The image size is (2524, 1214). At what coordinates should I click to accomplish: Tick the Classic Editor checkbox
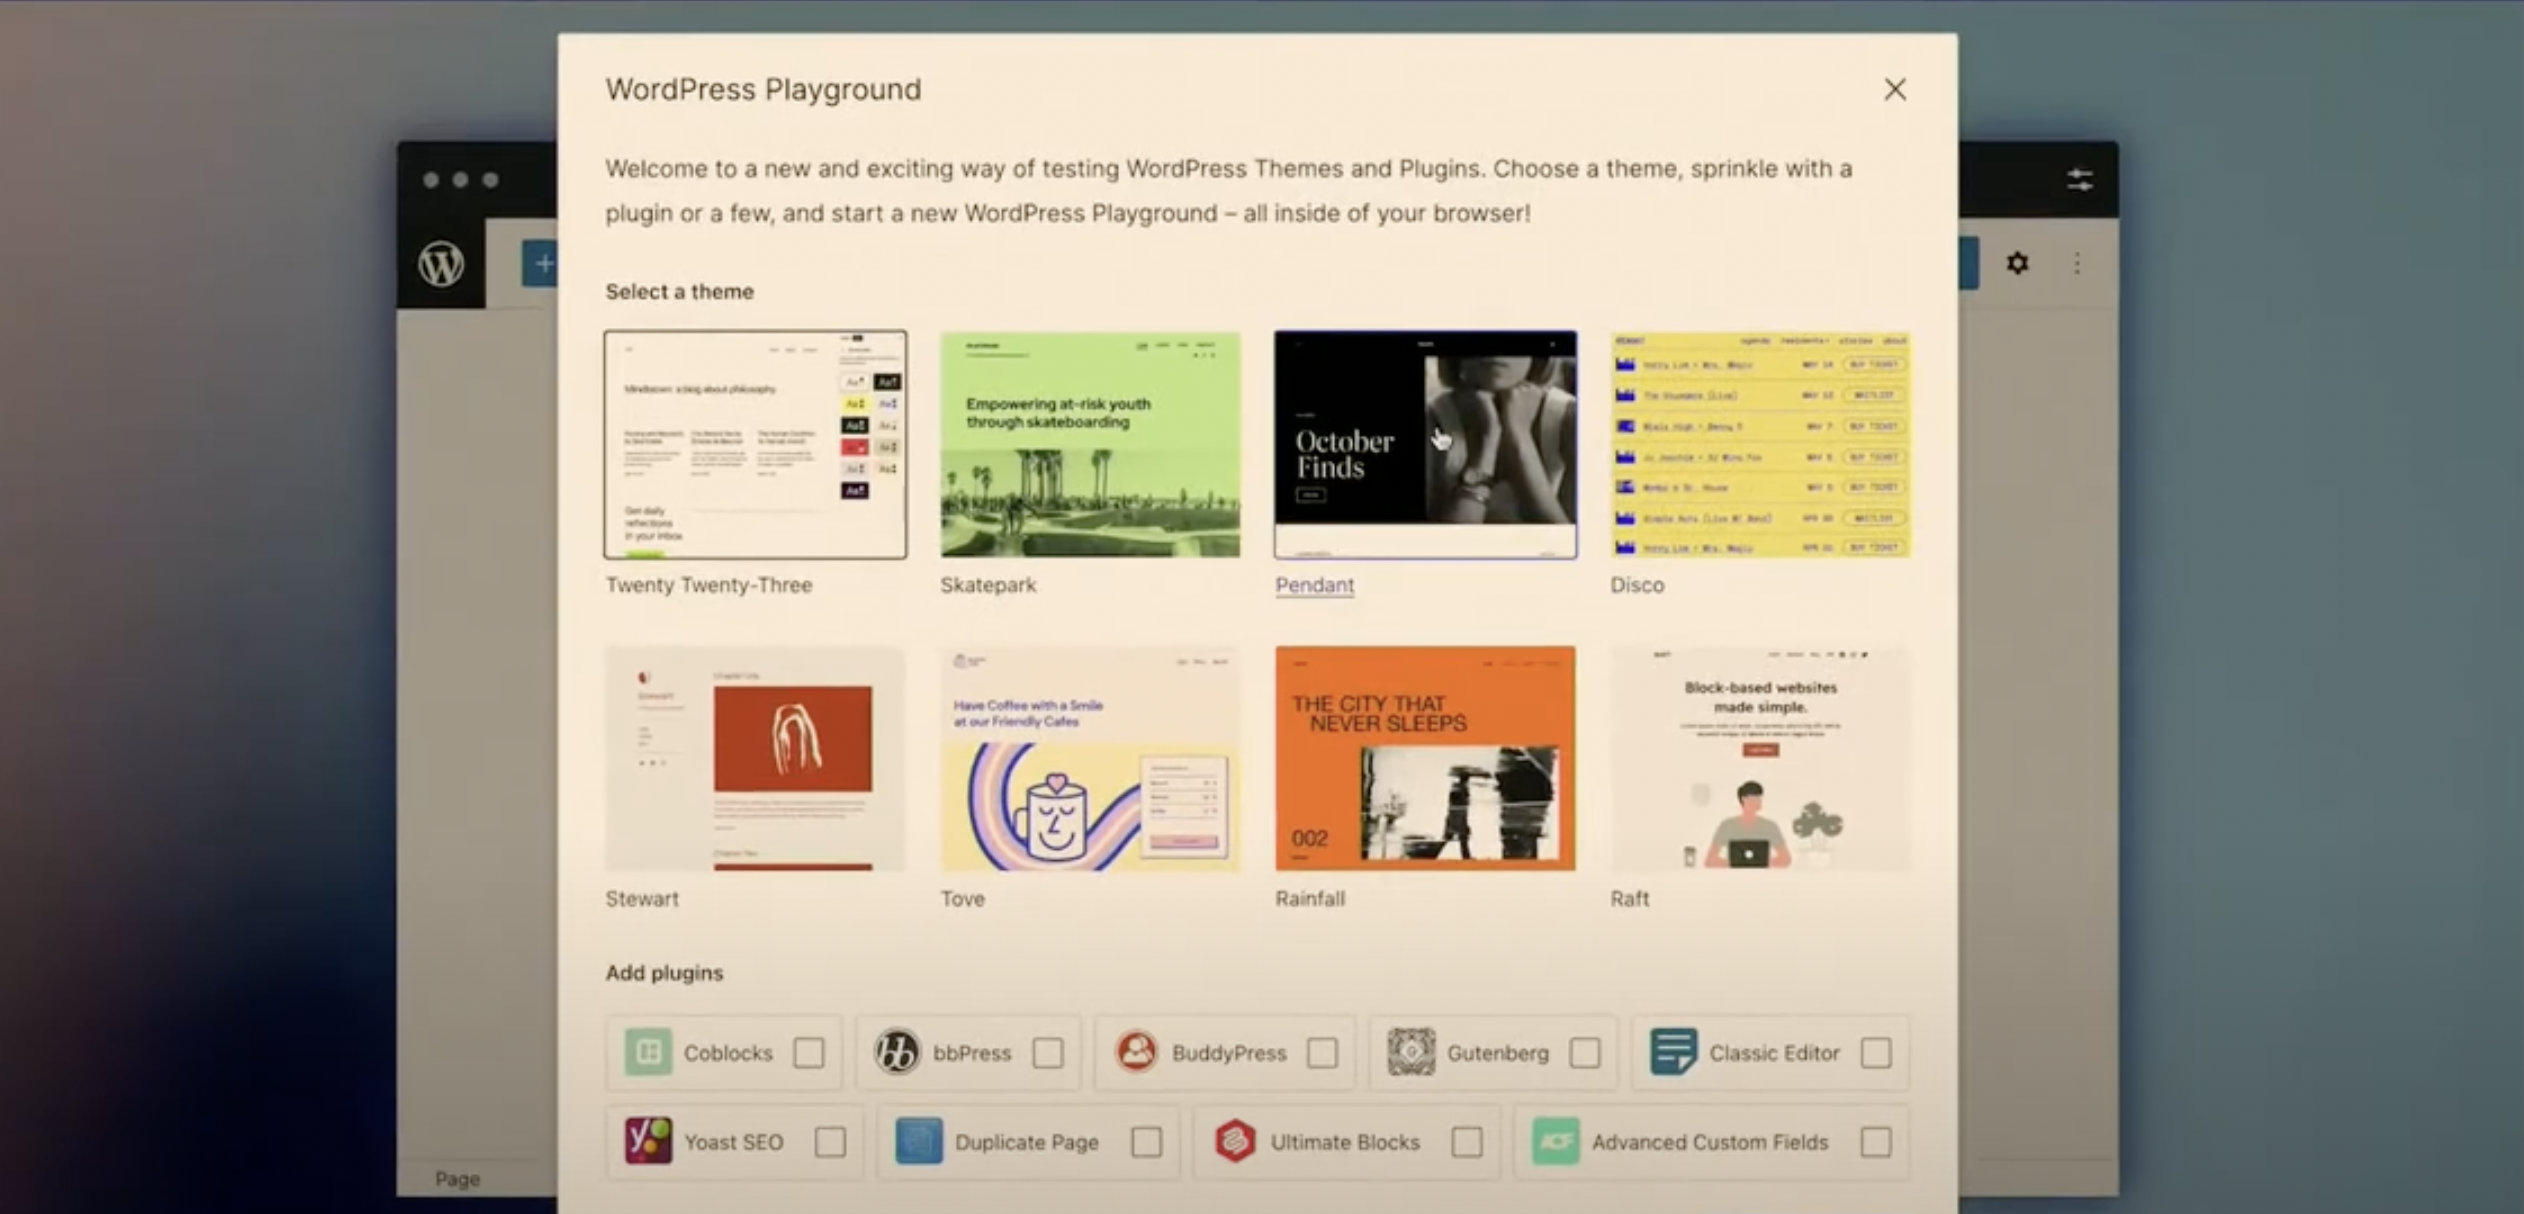[1875, 1052]
